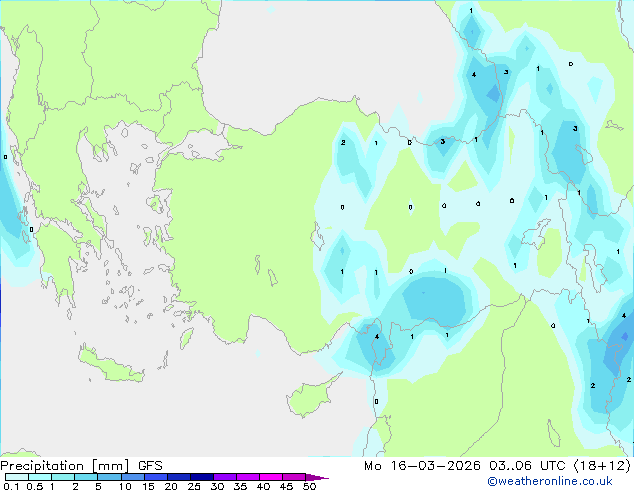Click the 'Precipitation [mm]' title text
Screen dimensions: 634x490
point(65,466)
